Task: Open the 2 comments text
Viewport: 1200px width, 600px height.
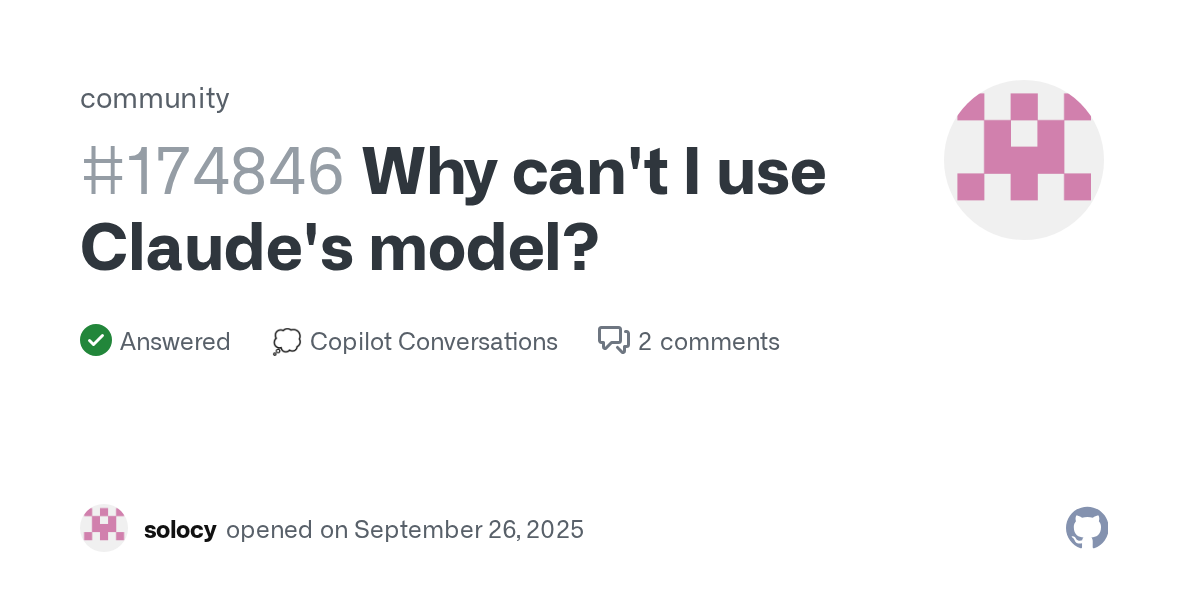Action: 709,342
